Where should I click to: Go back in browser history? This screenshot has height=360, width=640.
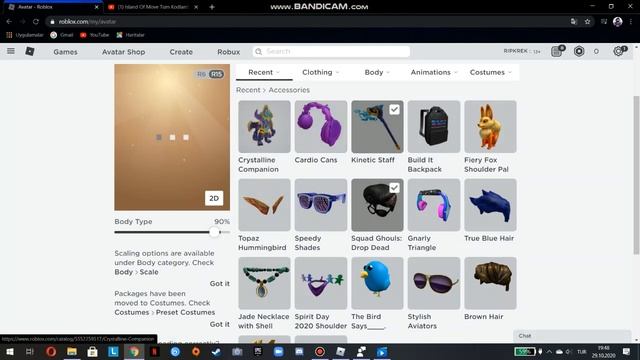pos(9,22)
